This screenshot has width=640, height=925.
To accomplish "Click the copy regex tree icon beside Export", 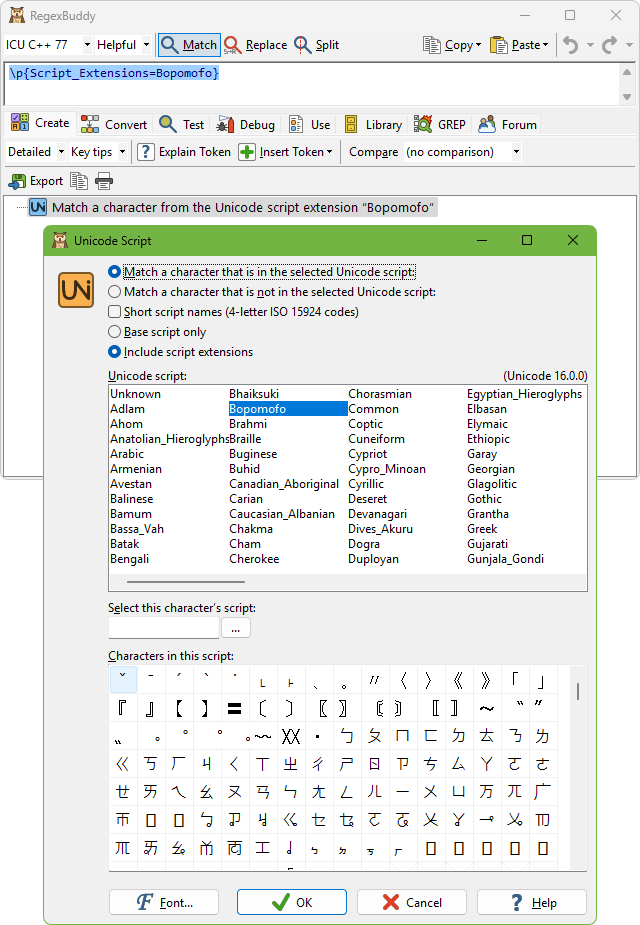I will click(79, 181).
